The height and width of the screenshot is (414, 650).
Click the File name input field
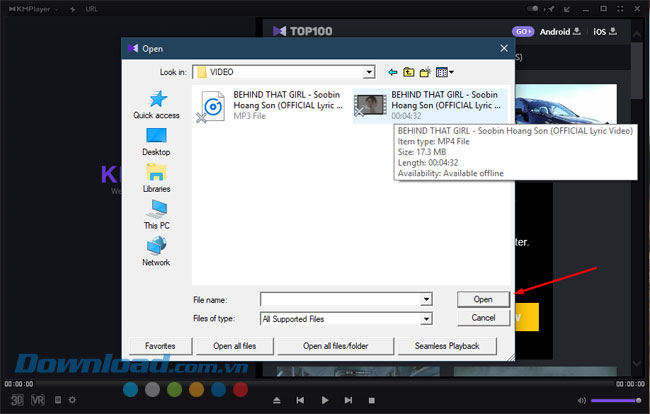pyautogui.click(x=341, y=299)
